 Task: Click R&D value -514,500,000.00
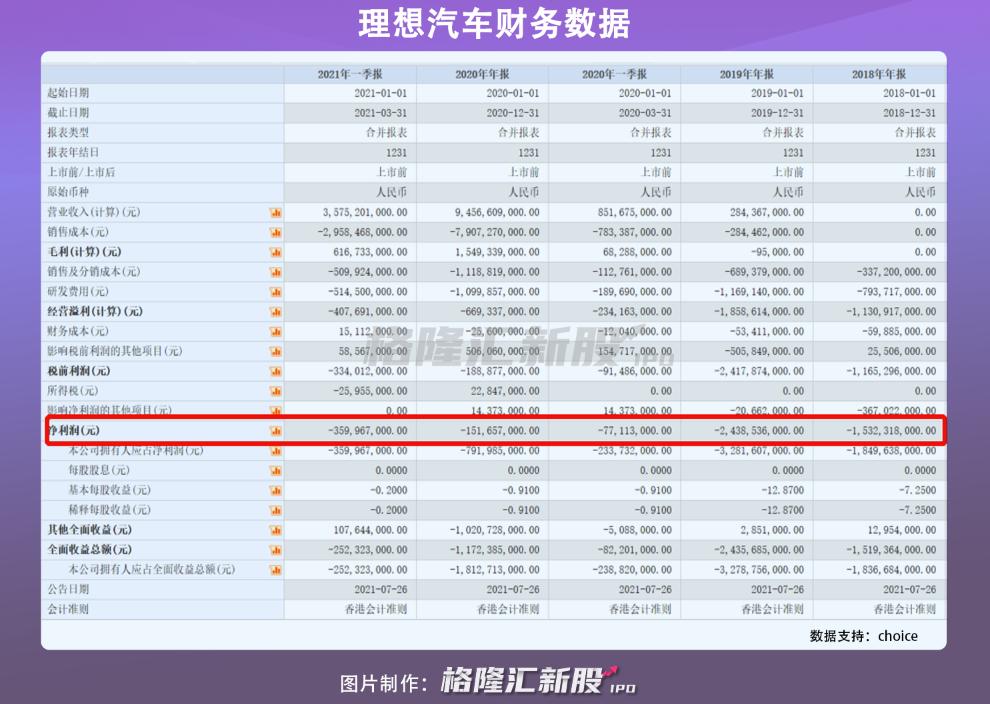point(367,292)
